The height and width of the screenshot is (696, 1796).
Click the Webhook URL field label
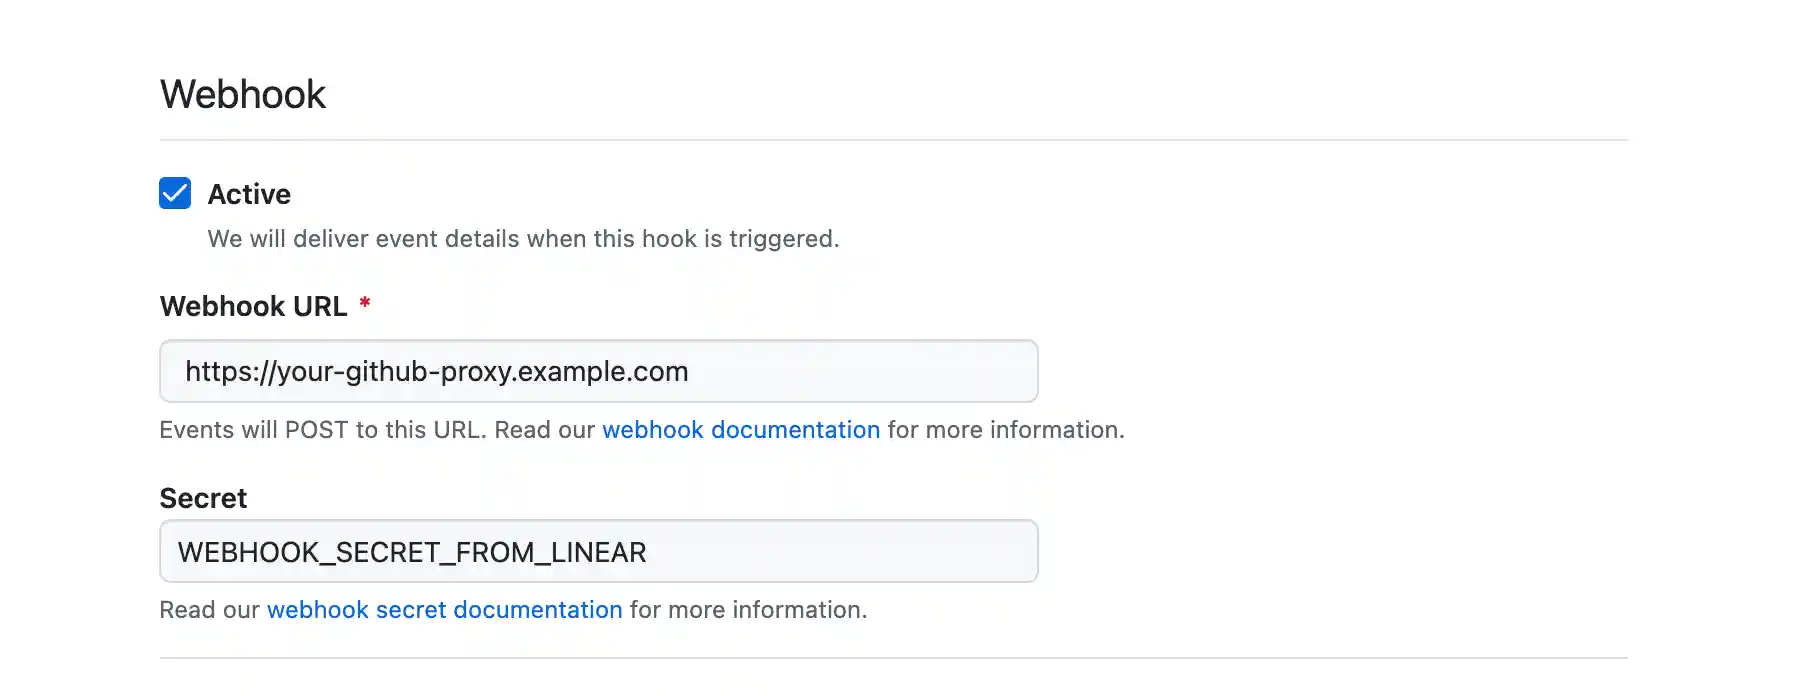[254, 305]
